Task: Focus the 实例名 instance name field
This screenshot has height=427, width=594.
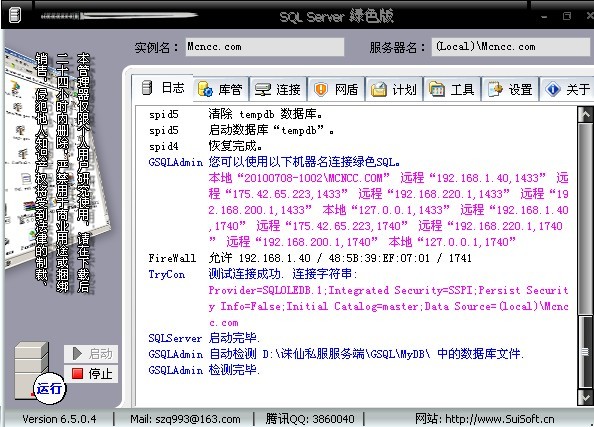Action: click(x=264, y=47)
